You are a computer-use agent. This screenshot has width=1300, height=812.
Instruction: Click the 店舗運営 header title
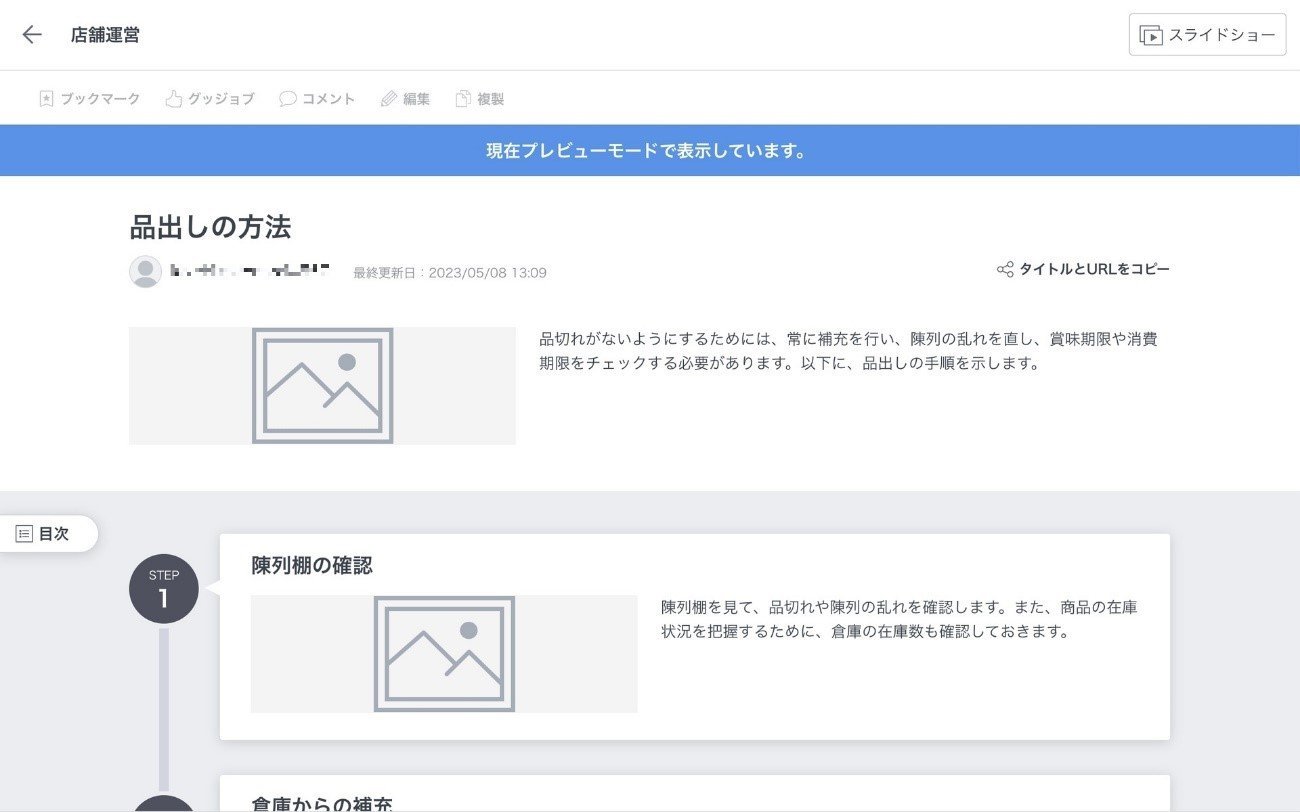pyautogui.click(x=105, y=35)
